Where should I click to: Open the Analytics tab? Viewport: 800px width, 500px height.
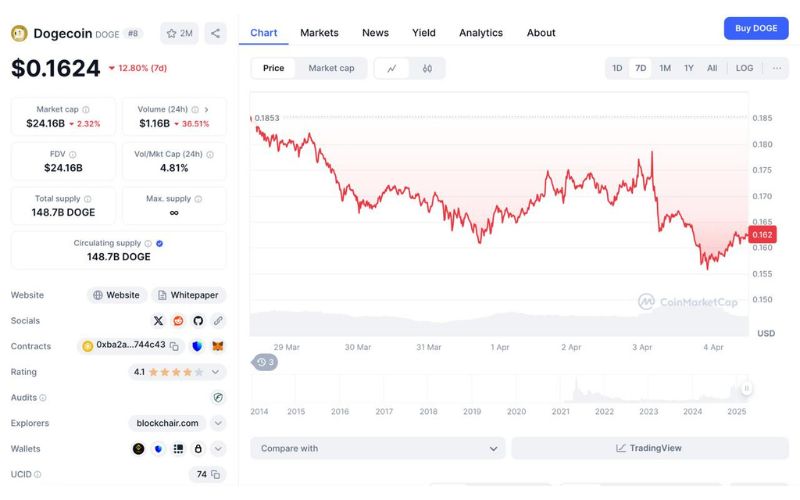coord(481,32)
